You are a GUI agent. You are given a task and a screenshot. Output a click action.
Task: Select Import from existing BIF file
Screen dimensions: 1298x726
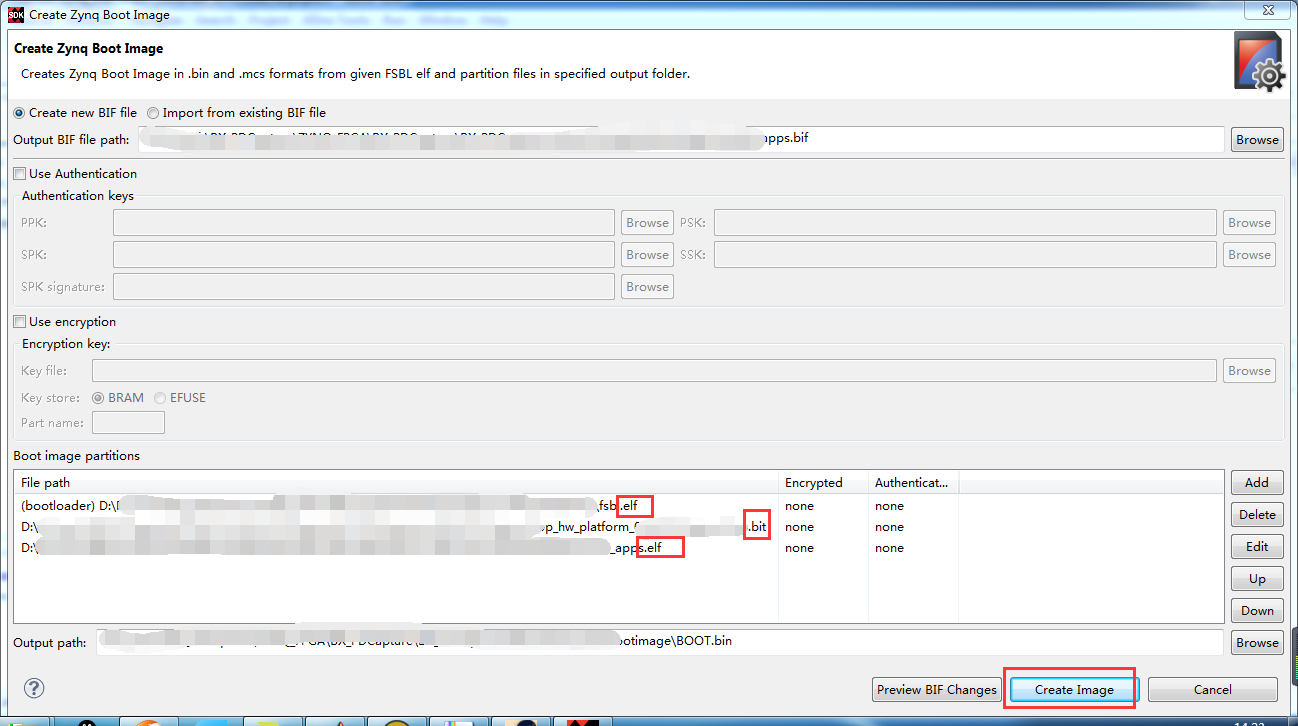coord(153,113)
